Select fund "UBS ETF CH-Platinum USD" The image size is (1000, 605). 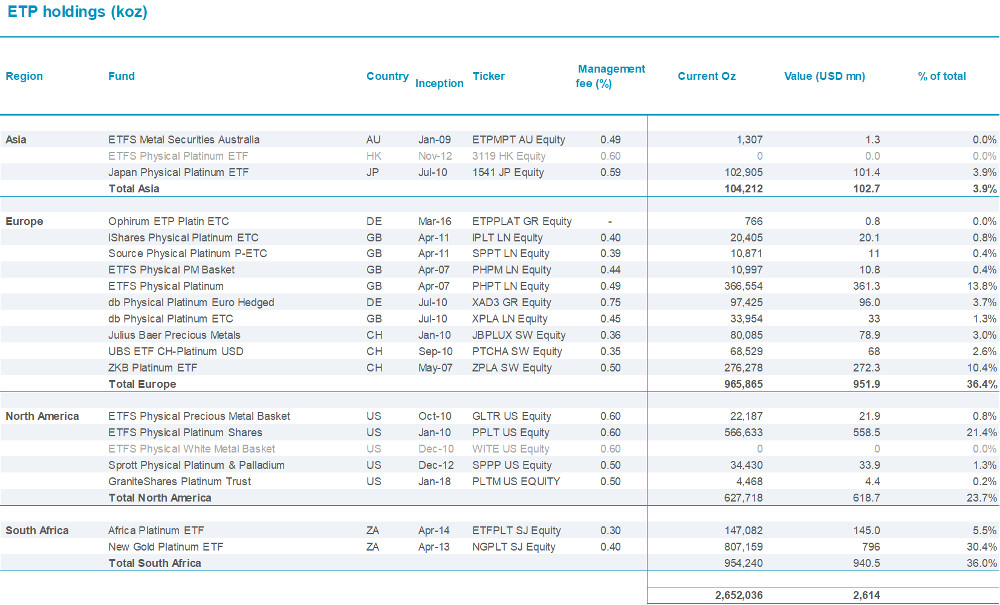tap(175, 352)
